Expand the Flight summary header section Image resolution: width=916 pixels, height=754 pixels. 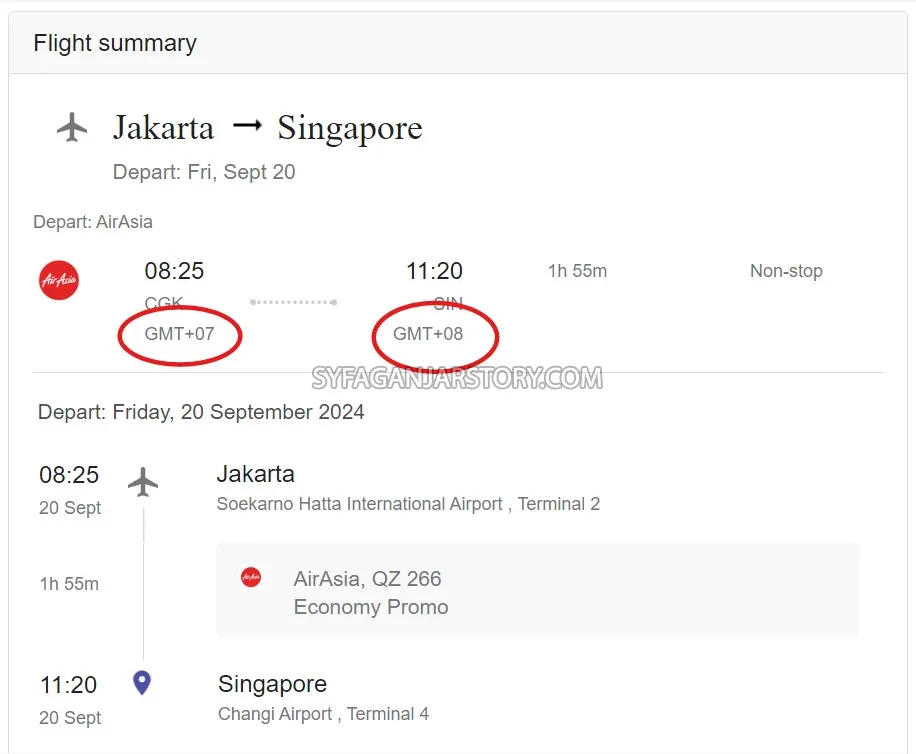coord(114,42)
